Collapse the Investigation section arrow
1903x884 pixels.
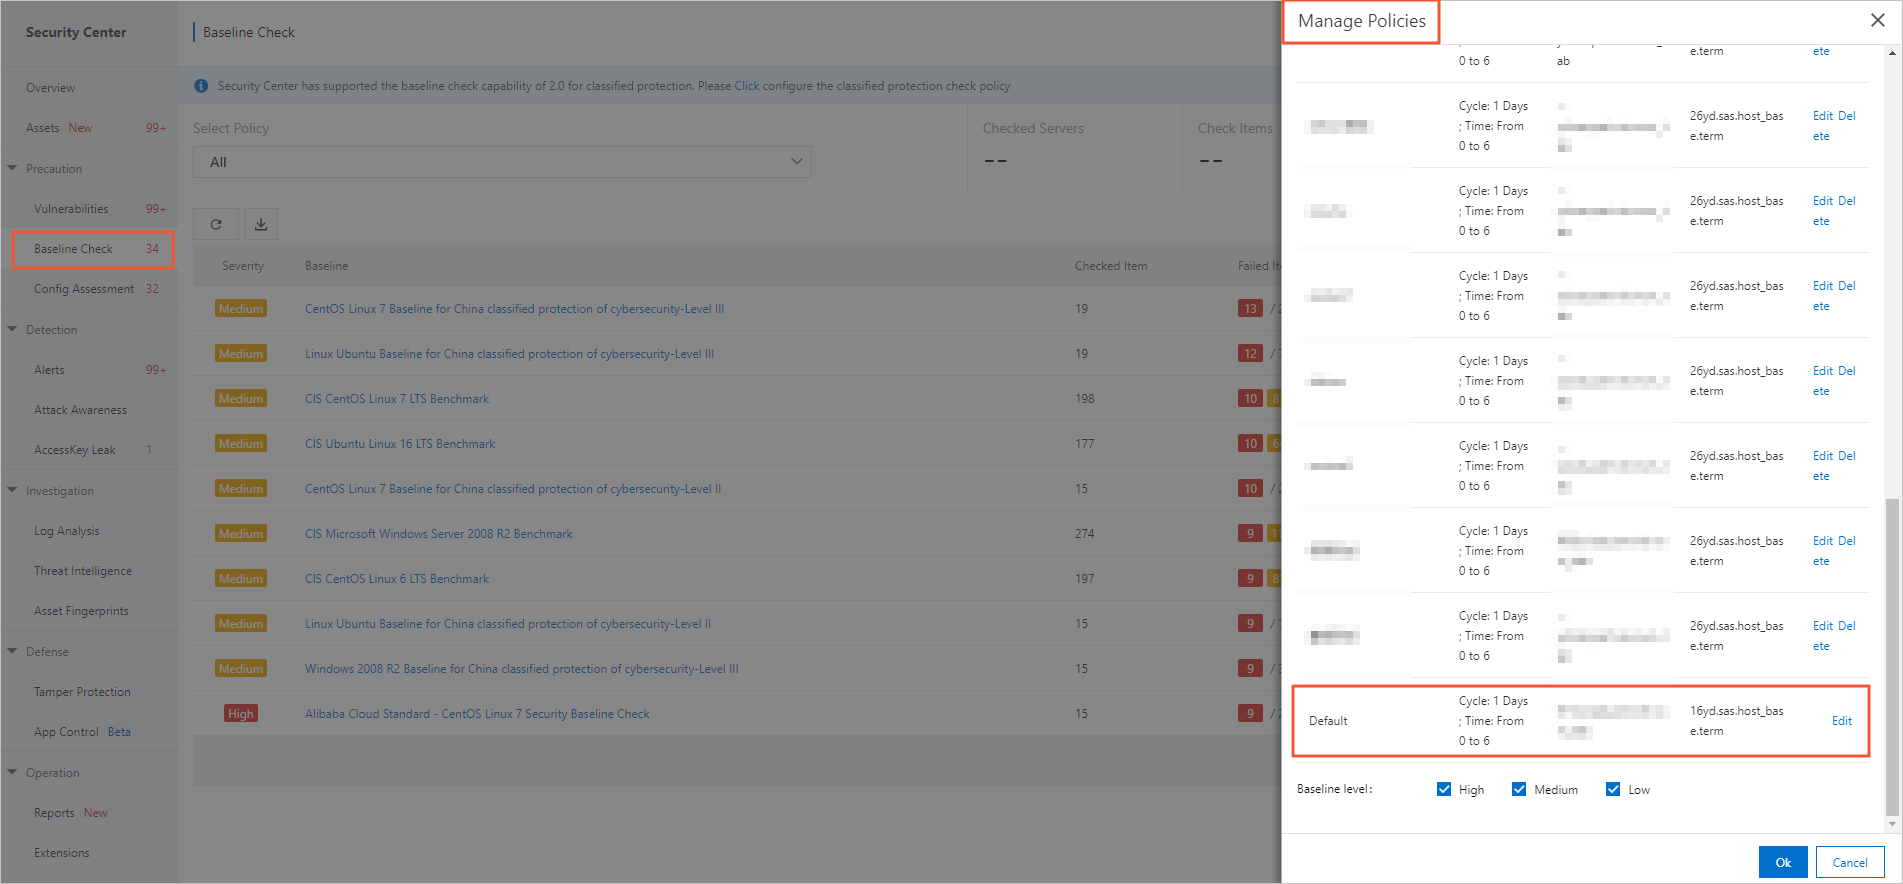tap(13, 491)
